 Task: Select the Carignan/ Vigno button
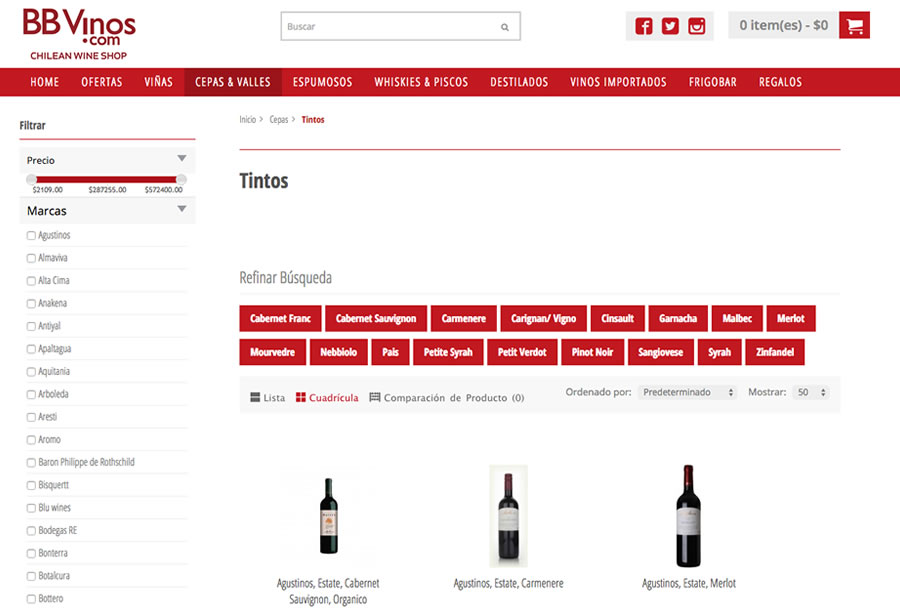(544, 319)
